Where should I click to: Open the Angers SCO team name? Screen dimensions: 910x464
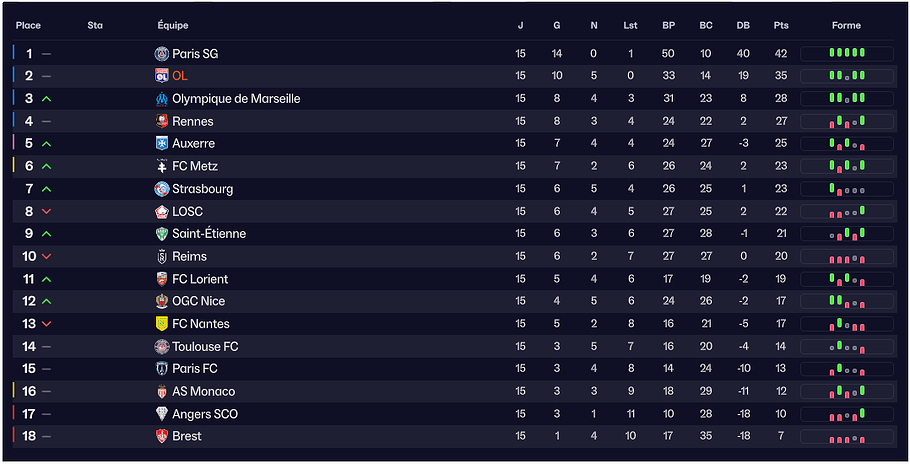tap(205, 414)
